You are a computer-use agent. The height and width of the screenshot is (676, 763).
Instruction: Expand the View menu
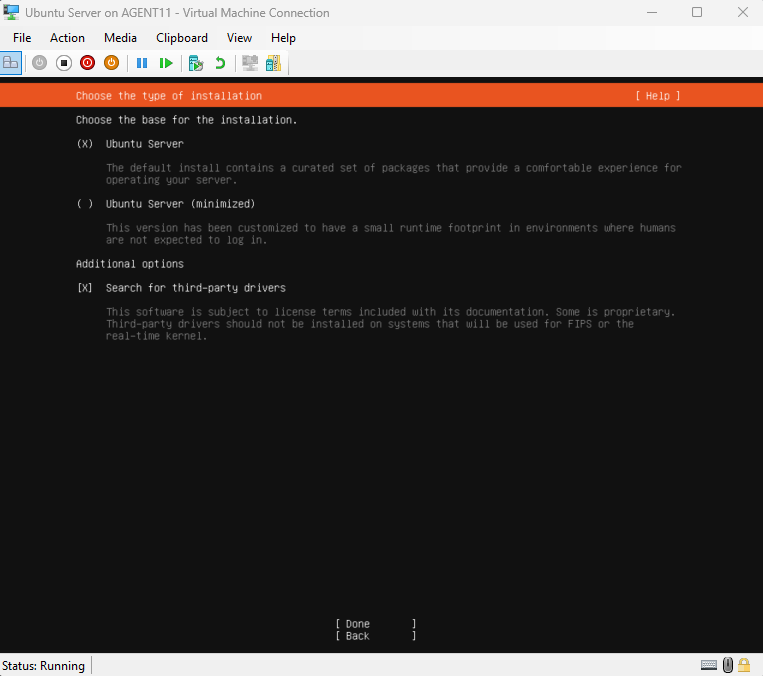(239, 38)
